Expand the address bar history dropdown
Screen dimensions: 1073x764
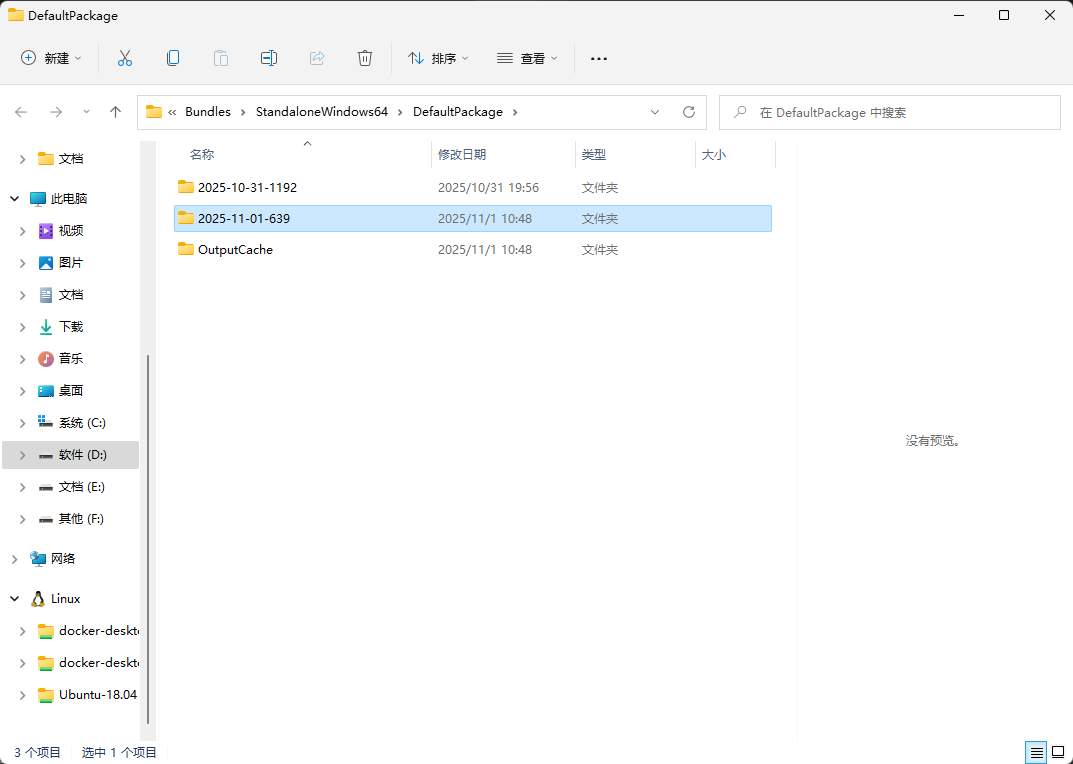tap(655, 112)
